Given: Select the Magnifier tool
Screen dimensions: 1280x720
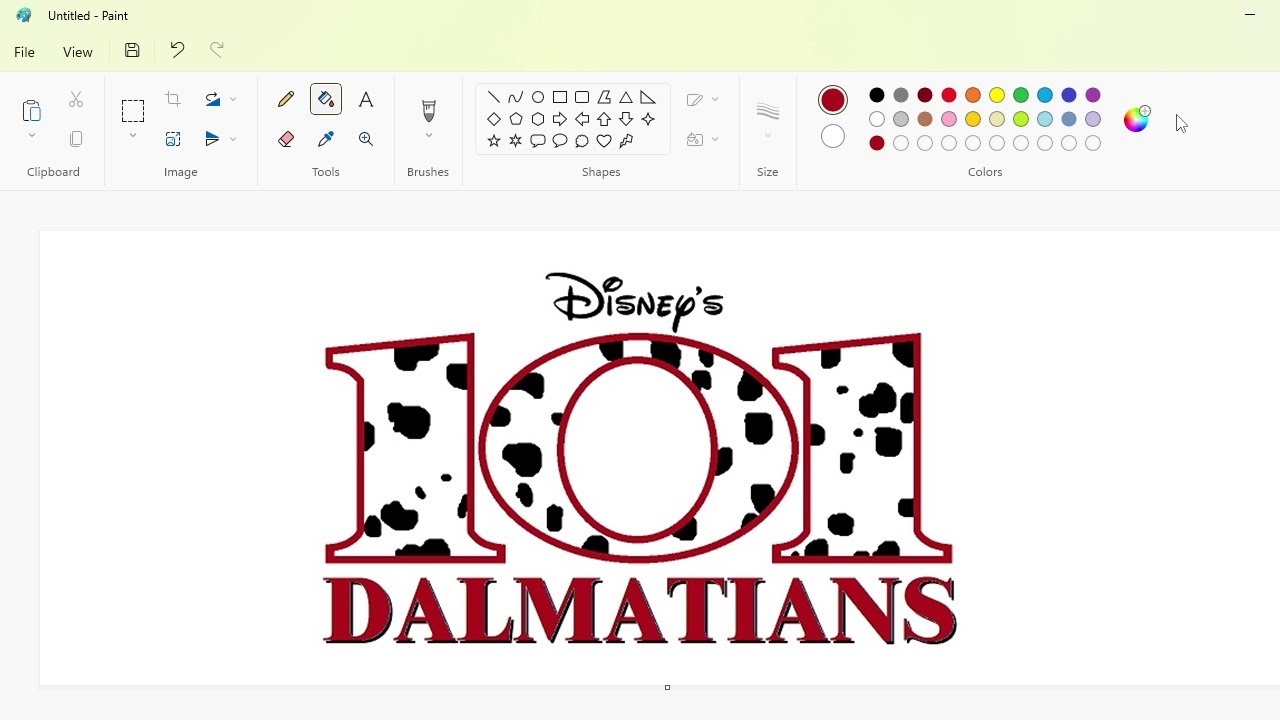Looking at the screenshot, I should click(x=366, y=139).
